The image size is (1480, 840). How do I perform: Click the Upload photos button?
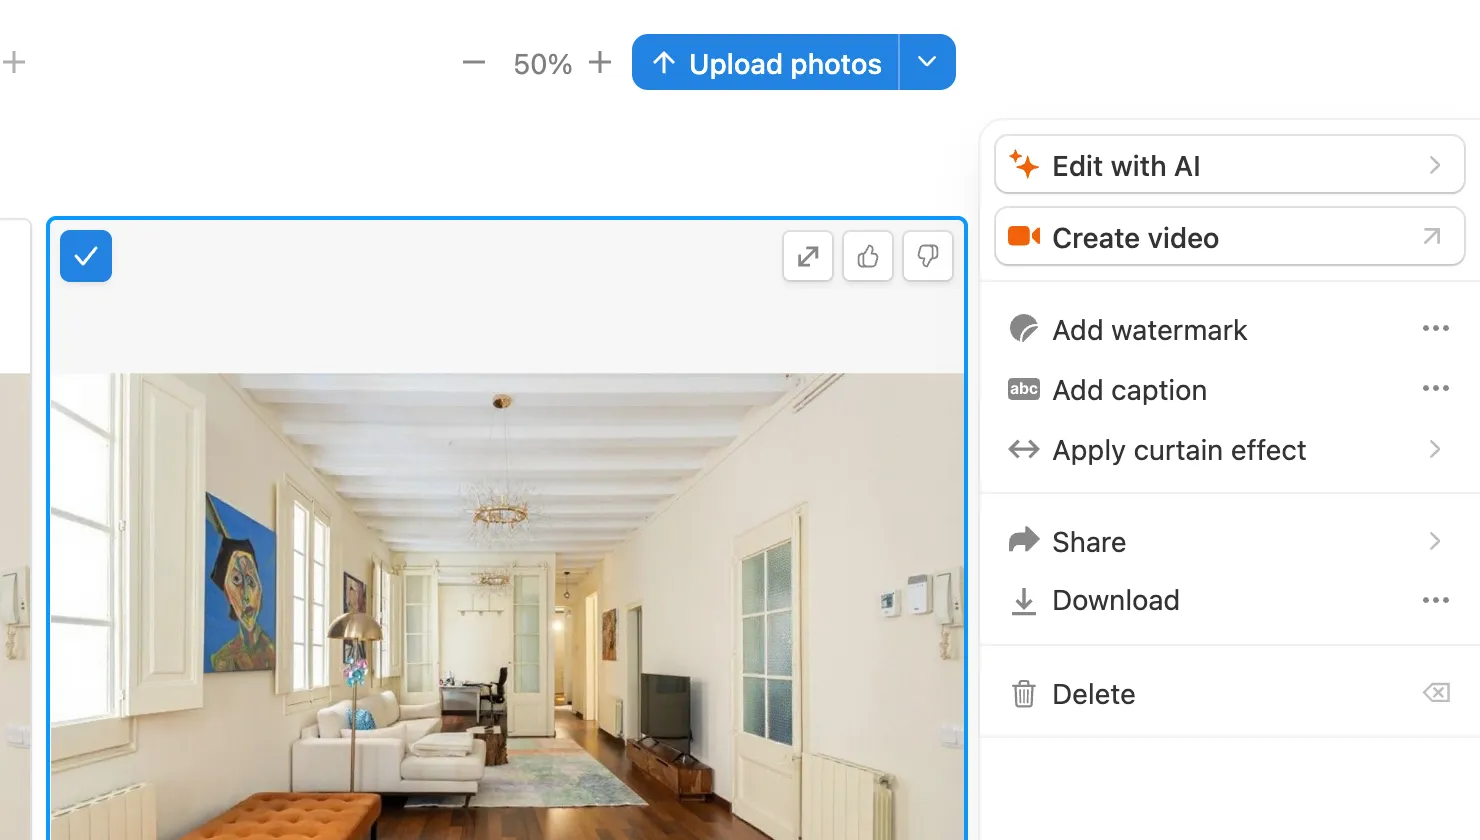click(x=766, y=63)
